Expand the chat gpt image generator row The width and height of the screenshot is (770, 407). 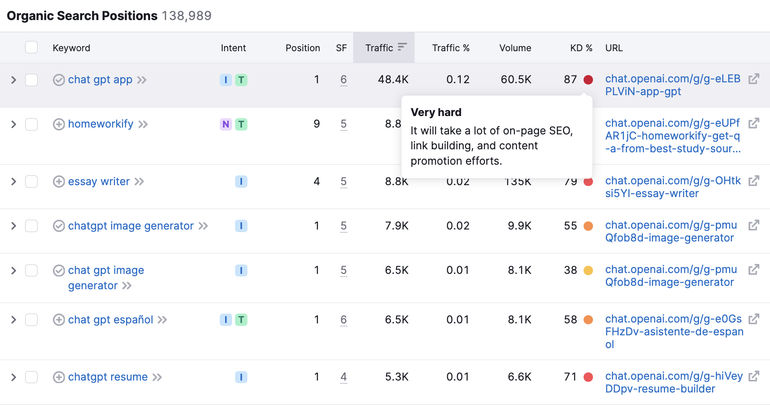(13, 271)
